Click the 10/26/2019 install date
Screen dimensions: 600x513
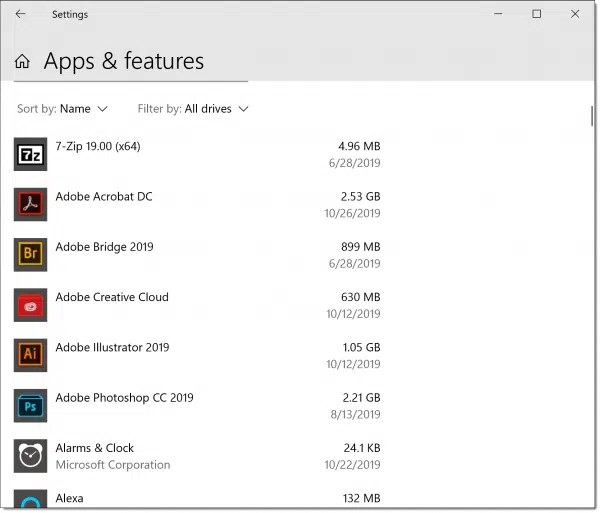[352, 213]
